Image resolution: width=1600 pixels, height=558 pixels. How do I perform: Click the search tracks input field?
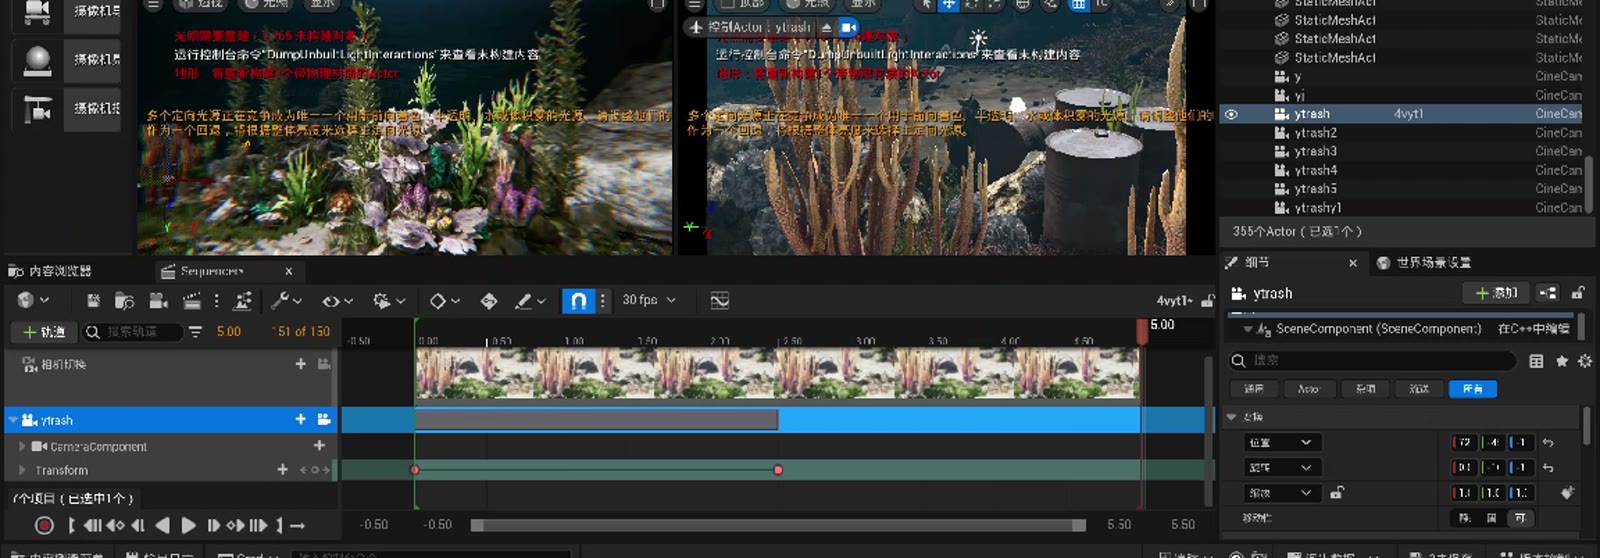[x=132, y=331]
